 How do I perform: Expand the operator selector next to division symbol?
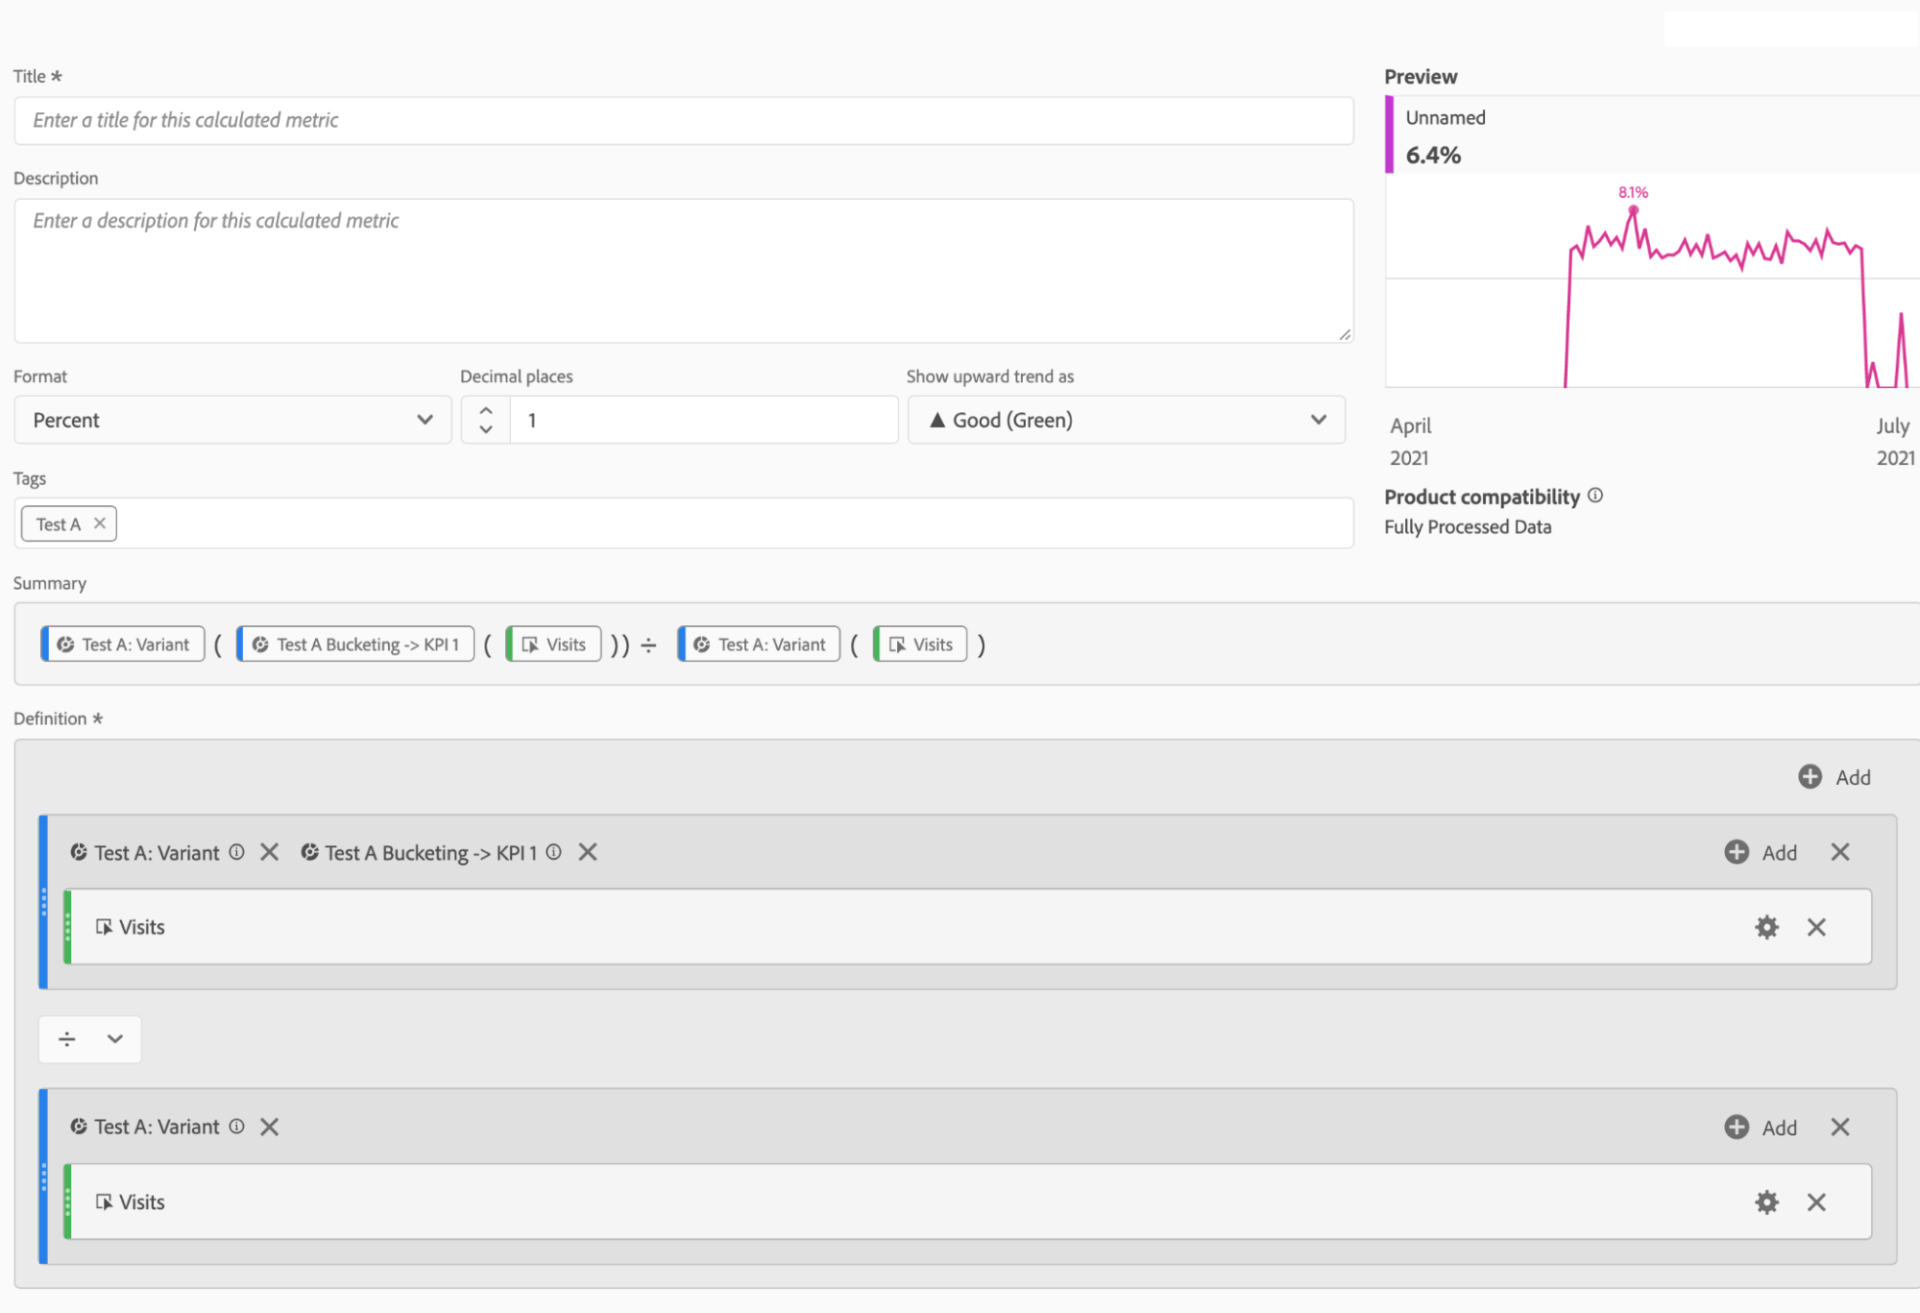[x=113, y=1039]
